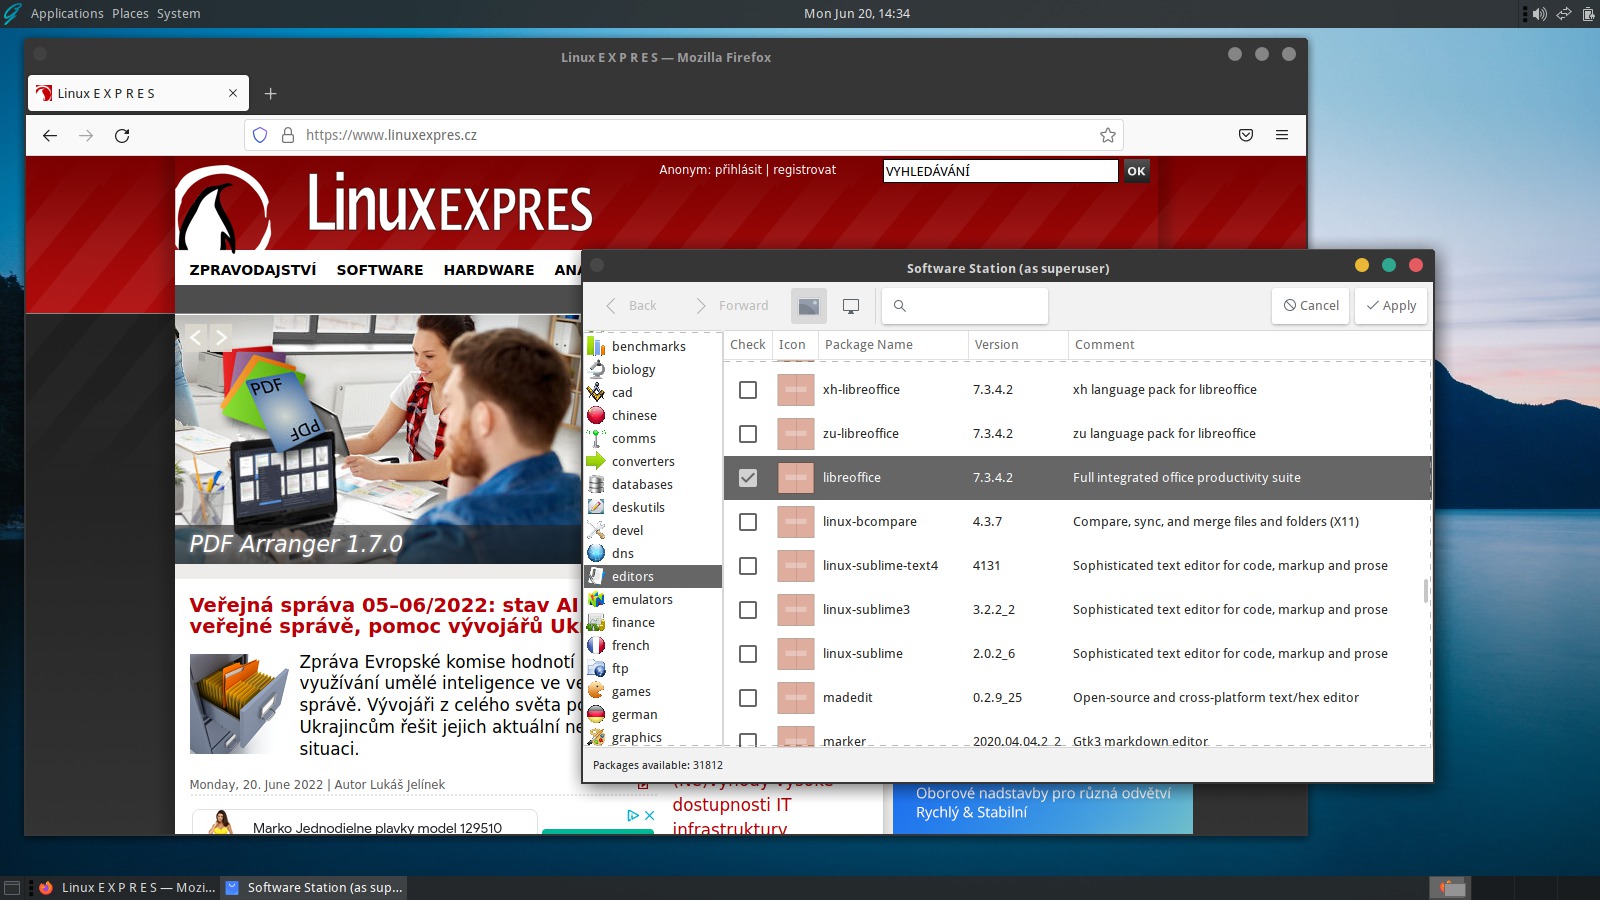
Task: Check the linux-sublime3 package checkbox
Action: pos(748,610)
